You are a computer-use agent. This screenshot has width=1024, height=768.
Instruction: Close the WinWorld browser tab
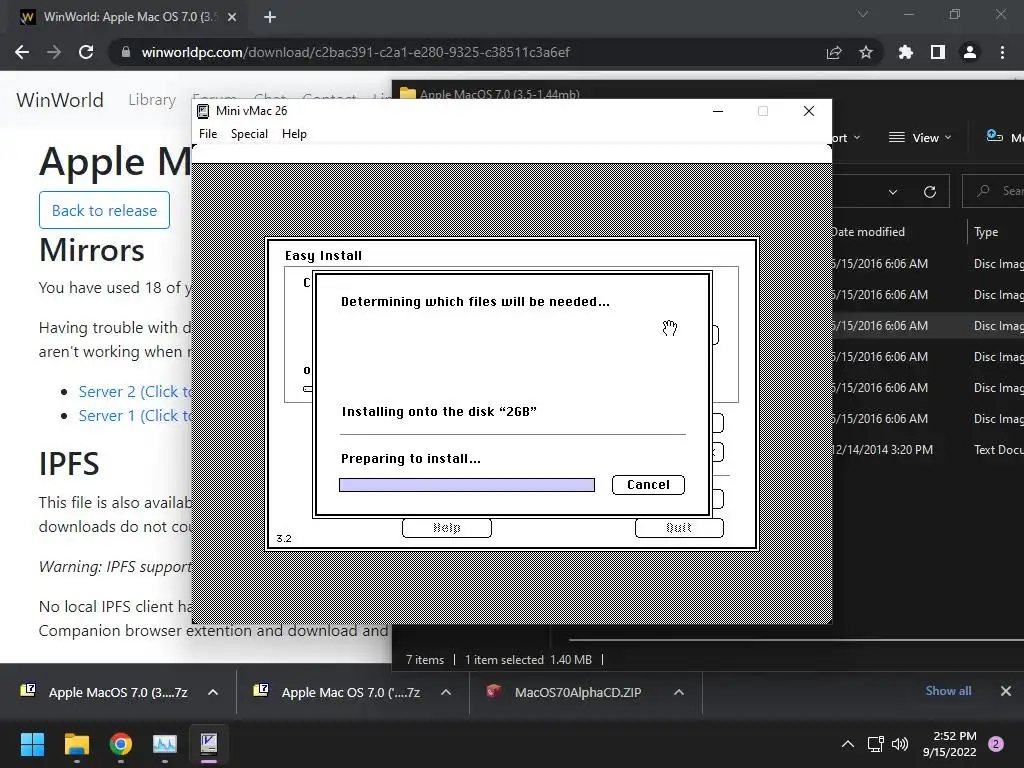[x=232, y=17]
